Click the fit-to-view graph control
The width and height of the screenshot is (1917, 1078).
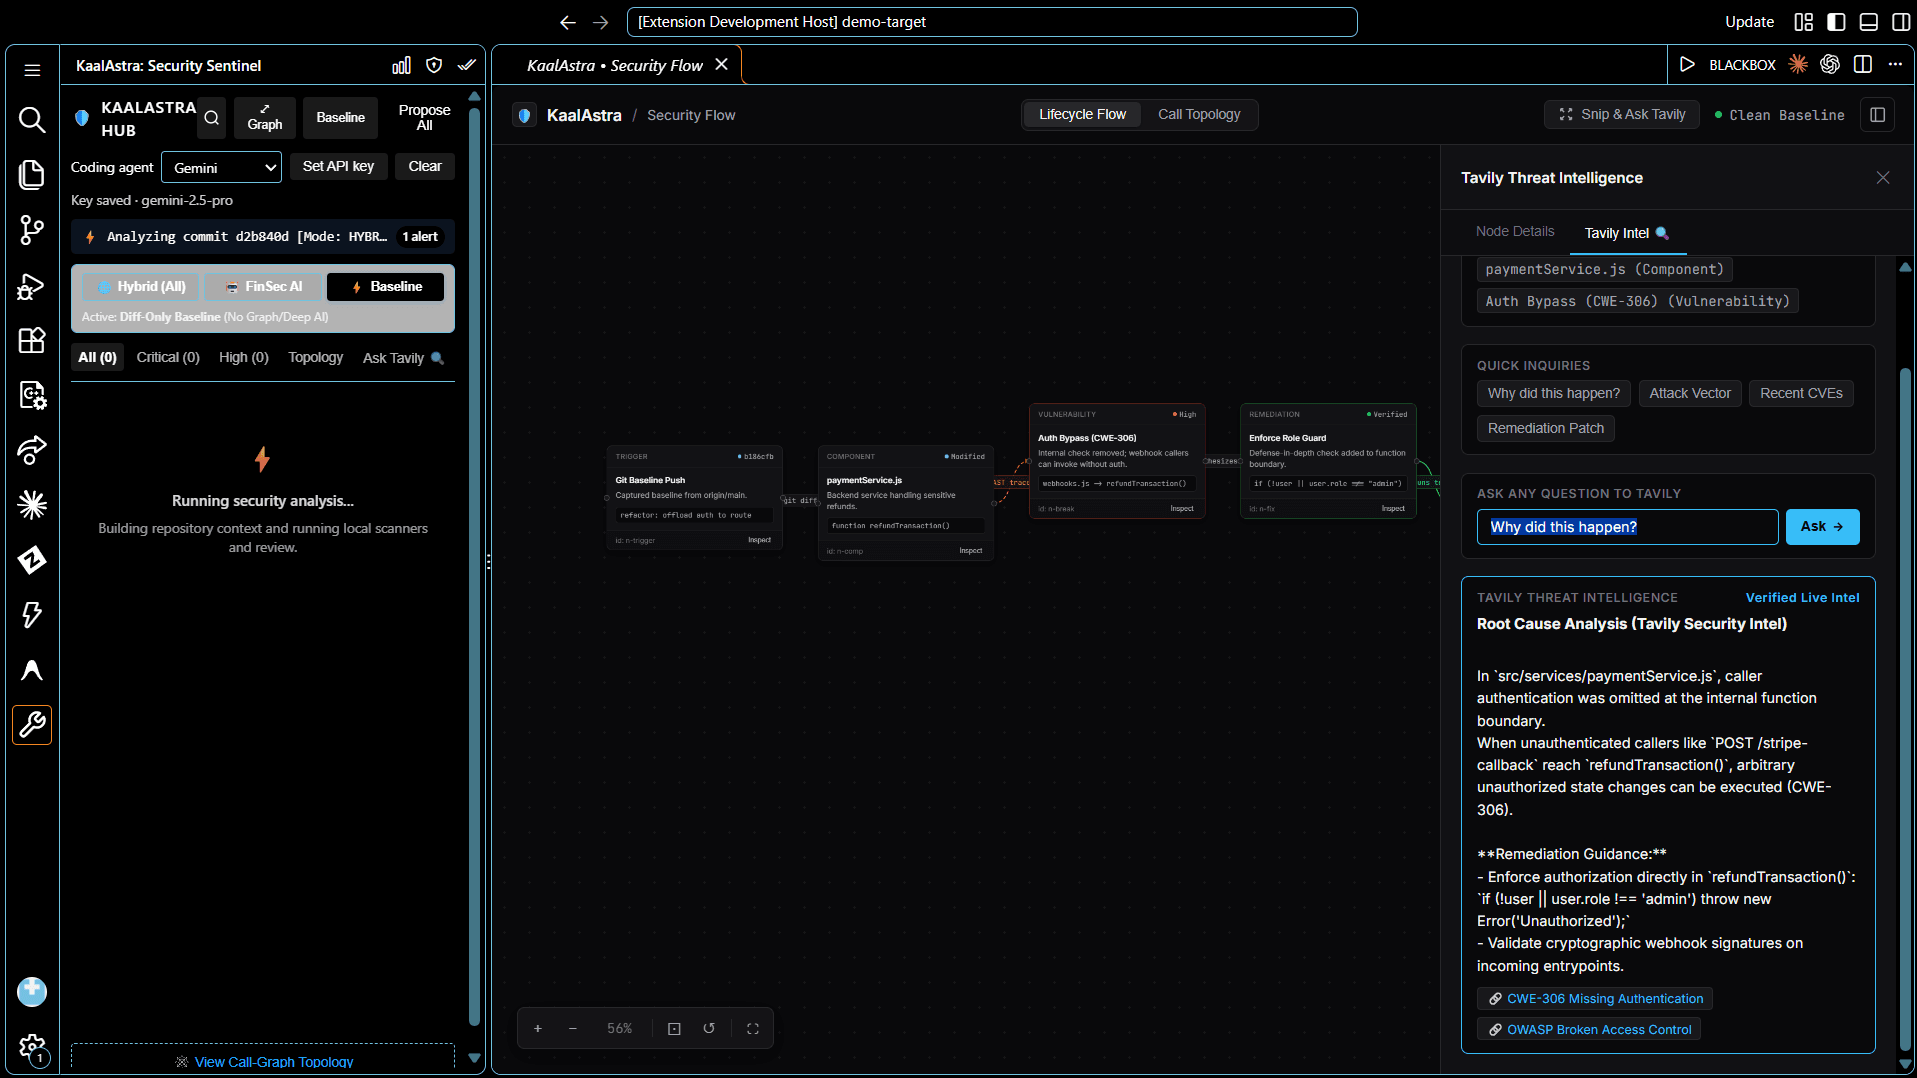pos(674,1028)
